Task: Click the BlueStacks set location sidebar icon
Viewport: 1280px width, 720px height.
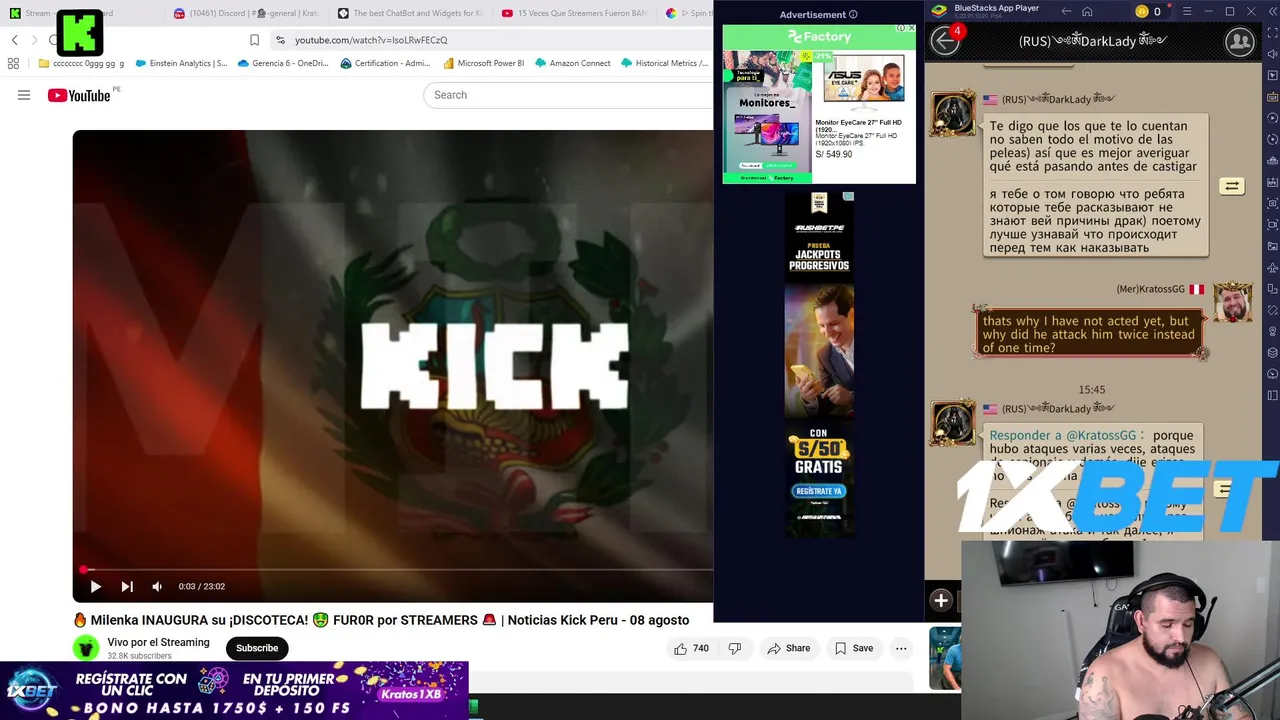Action: tap(1272, 330)
